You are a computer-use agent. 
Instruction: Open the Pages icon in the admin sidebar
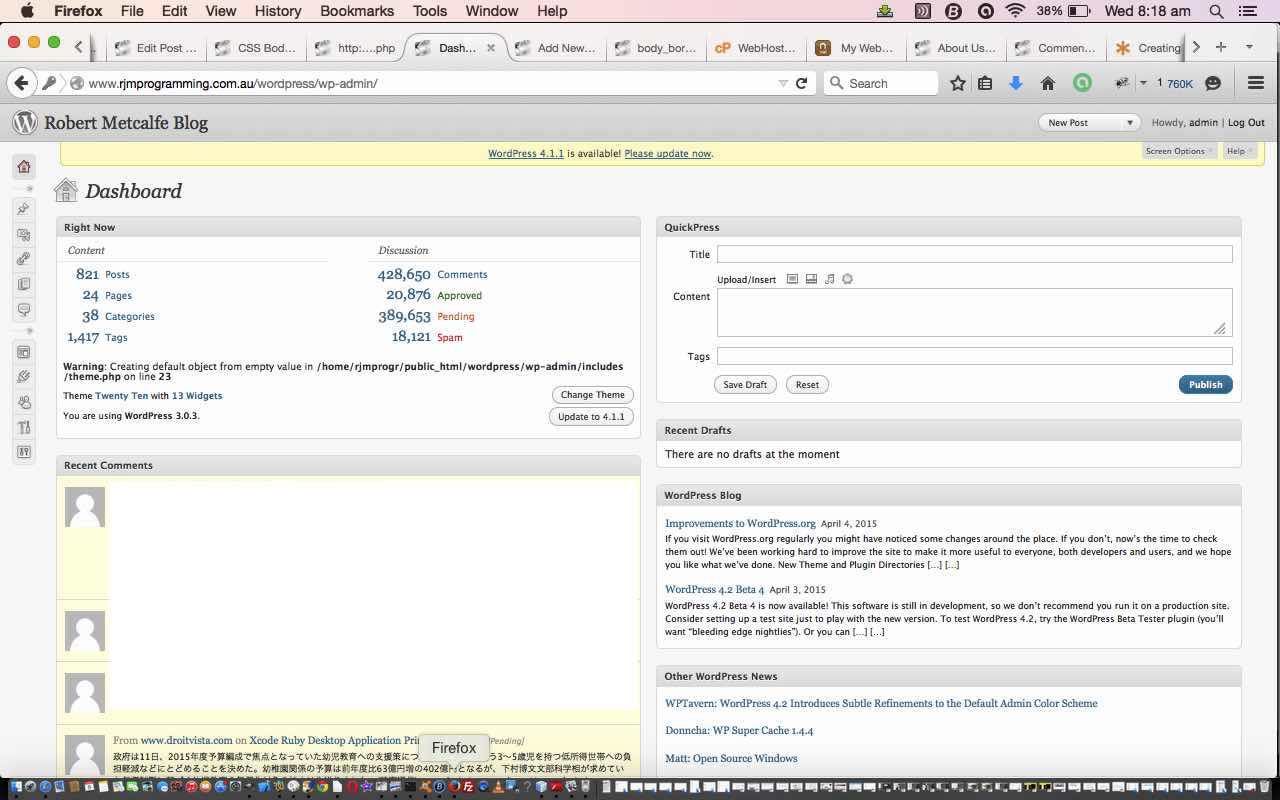point(24,284)
